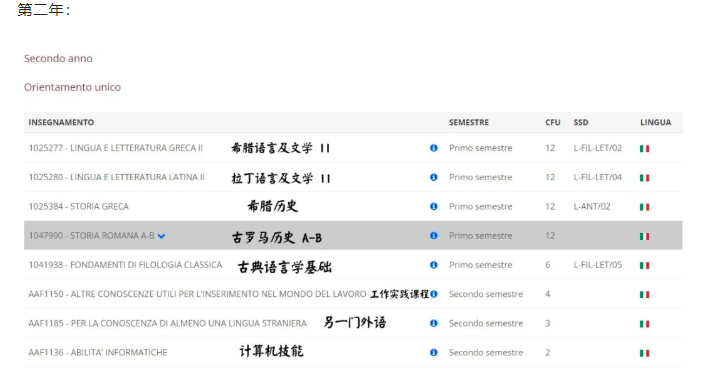
Task: Click CFU value 6 for Filologia Classica
Action: pyautogui.click(x=547, y=265)
